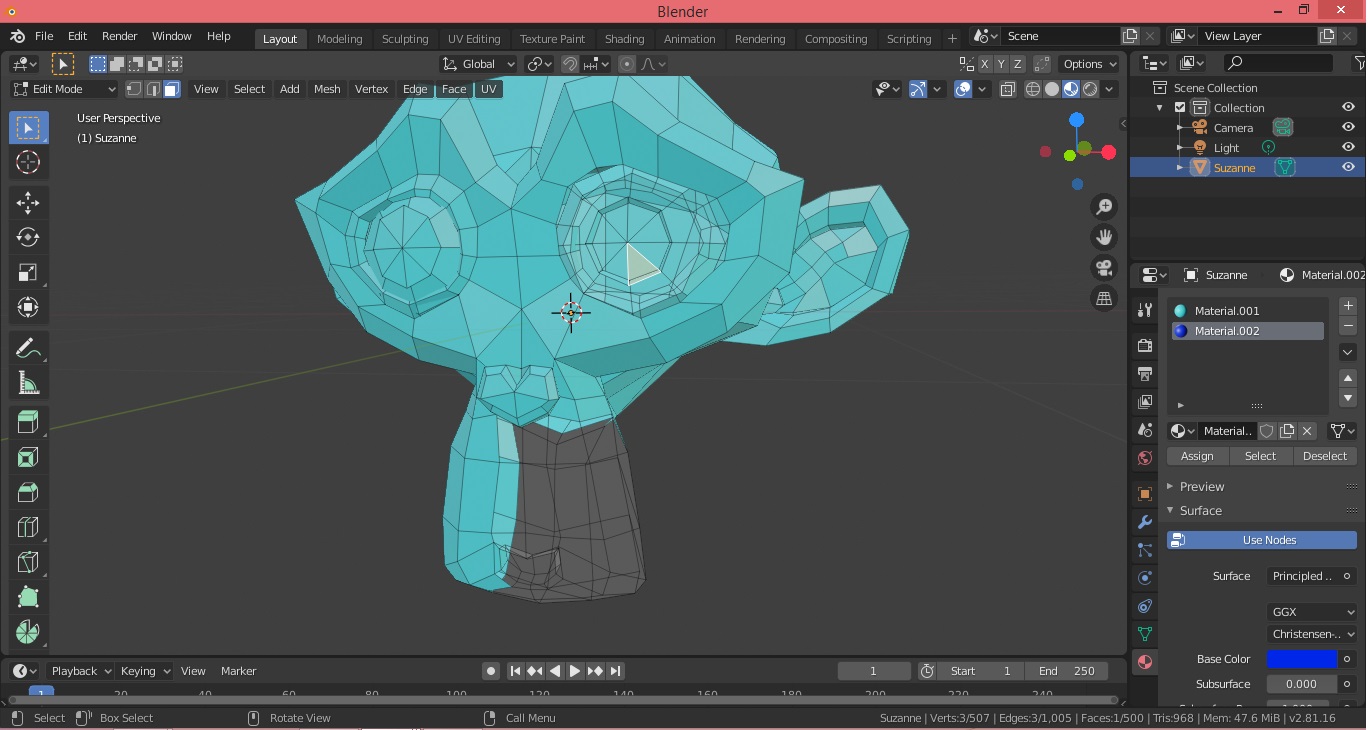The width and height of the screenshot is (1368, 730).
Task: Toggle X axis mirror
Action: pos(985,64)
